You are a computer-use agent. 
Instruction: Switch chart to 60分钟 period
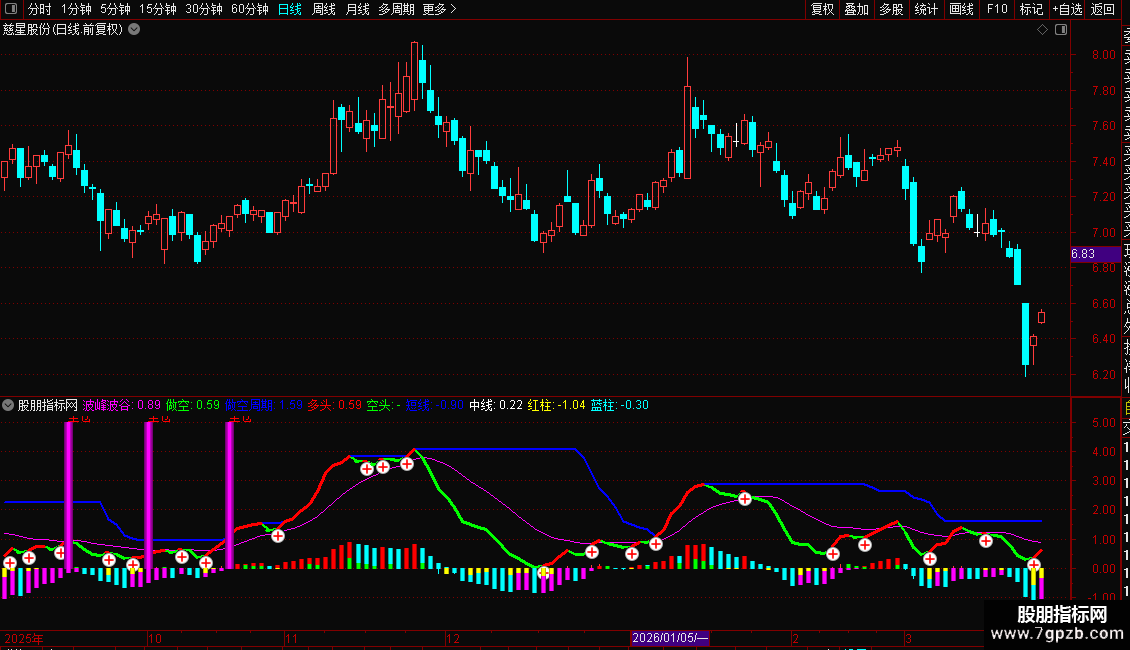tap(249, 9)
